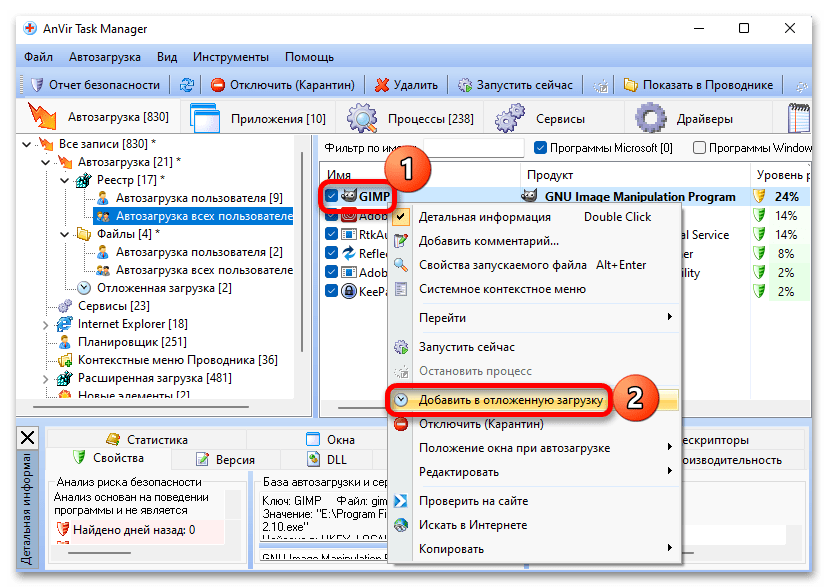Screen dimensions: 828x588
Task: Open the Копировать submenu
Action: (x=533, y=549)
